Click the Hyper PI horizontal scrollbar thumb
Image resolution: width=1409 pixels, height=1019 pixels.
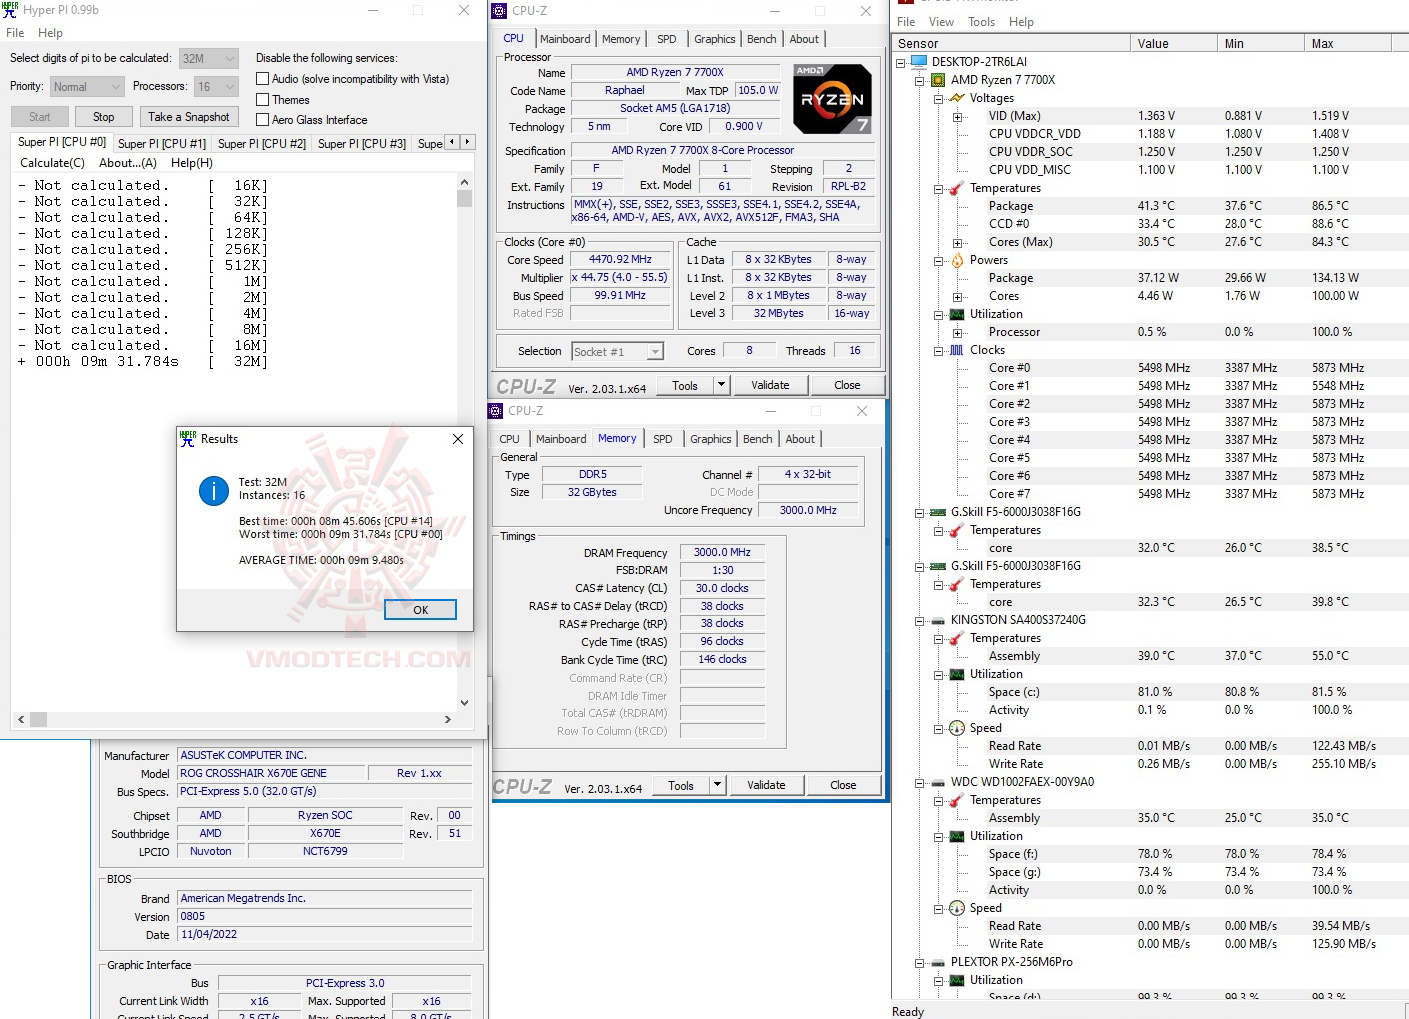39,719
